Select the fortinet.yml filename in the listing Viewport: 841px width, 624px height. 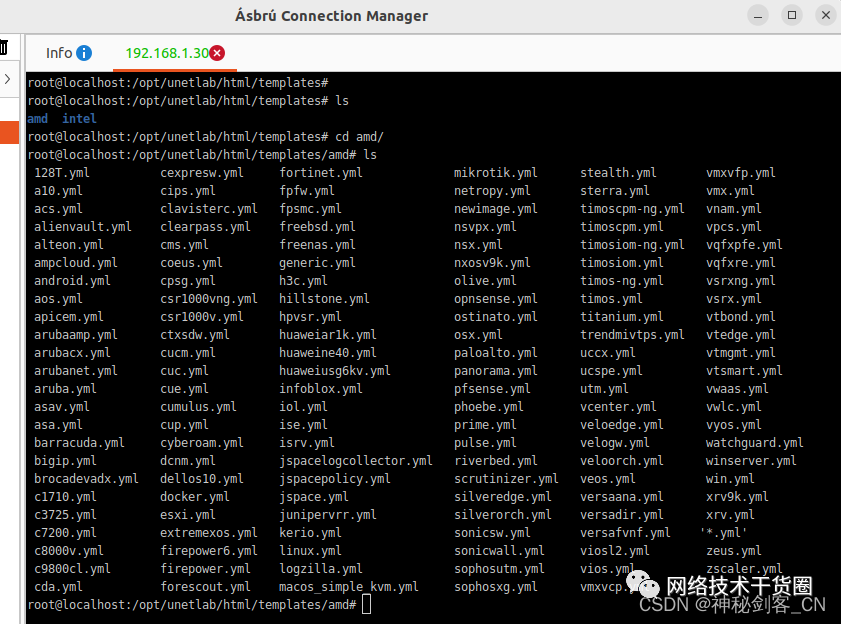[320, 172]
